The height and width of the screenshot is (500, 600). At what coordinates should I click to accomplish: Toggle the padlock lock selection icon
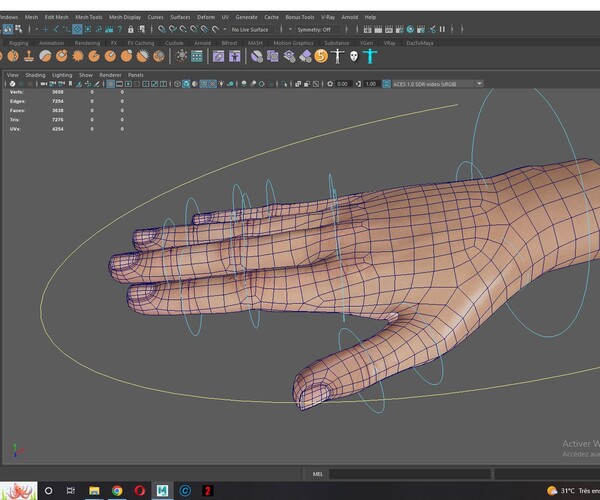(130, 29)
